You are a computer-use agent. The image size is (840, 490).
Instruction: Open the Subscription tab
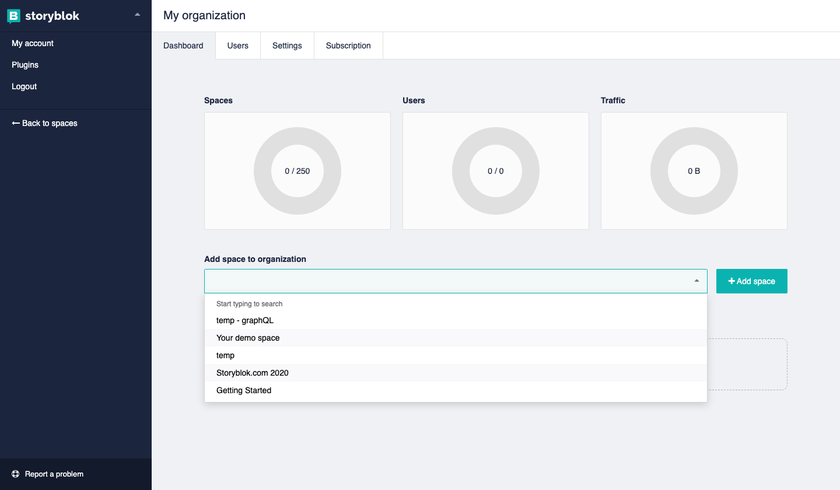coord(348,46)
